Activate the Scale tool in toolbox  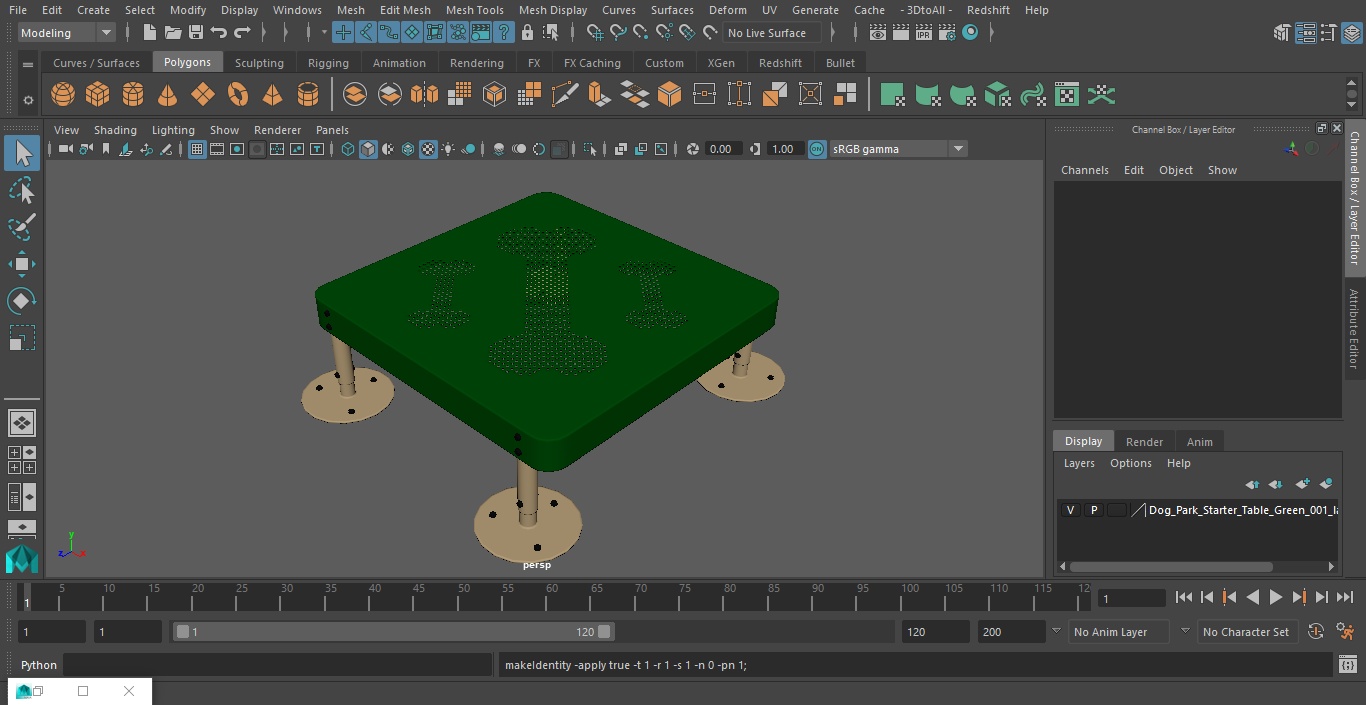pyautogui.click(x=22, y=338)
